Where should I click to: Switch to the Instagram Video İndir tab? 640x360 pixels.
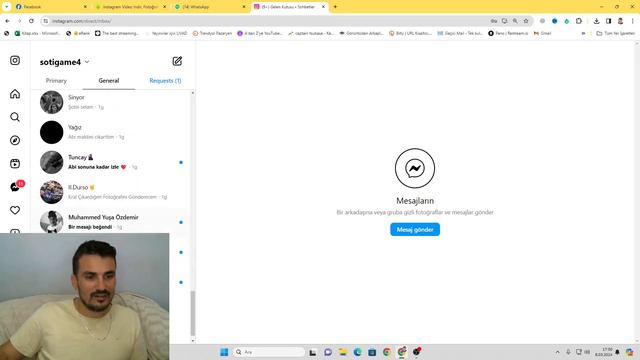[131, 7]
